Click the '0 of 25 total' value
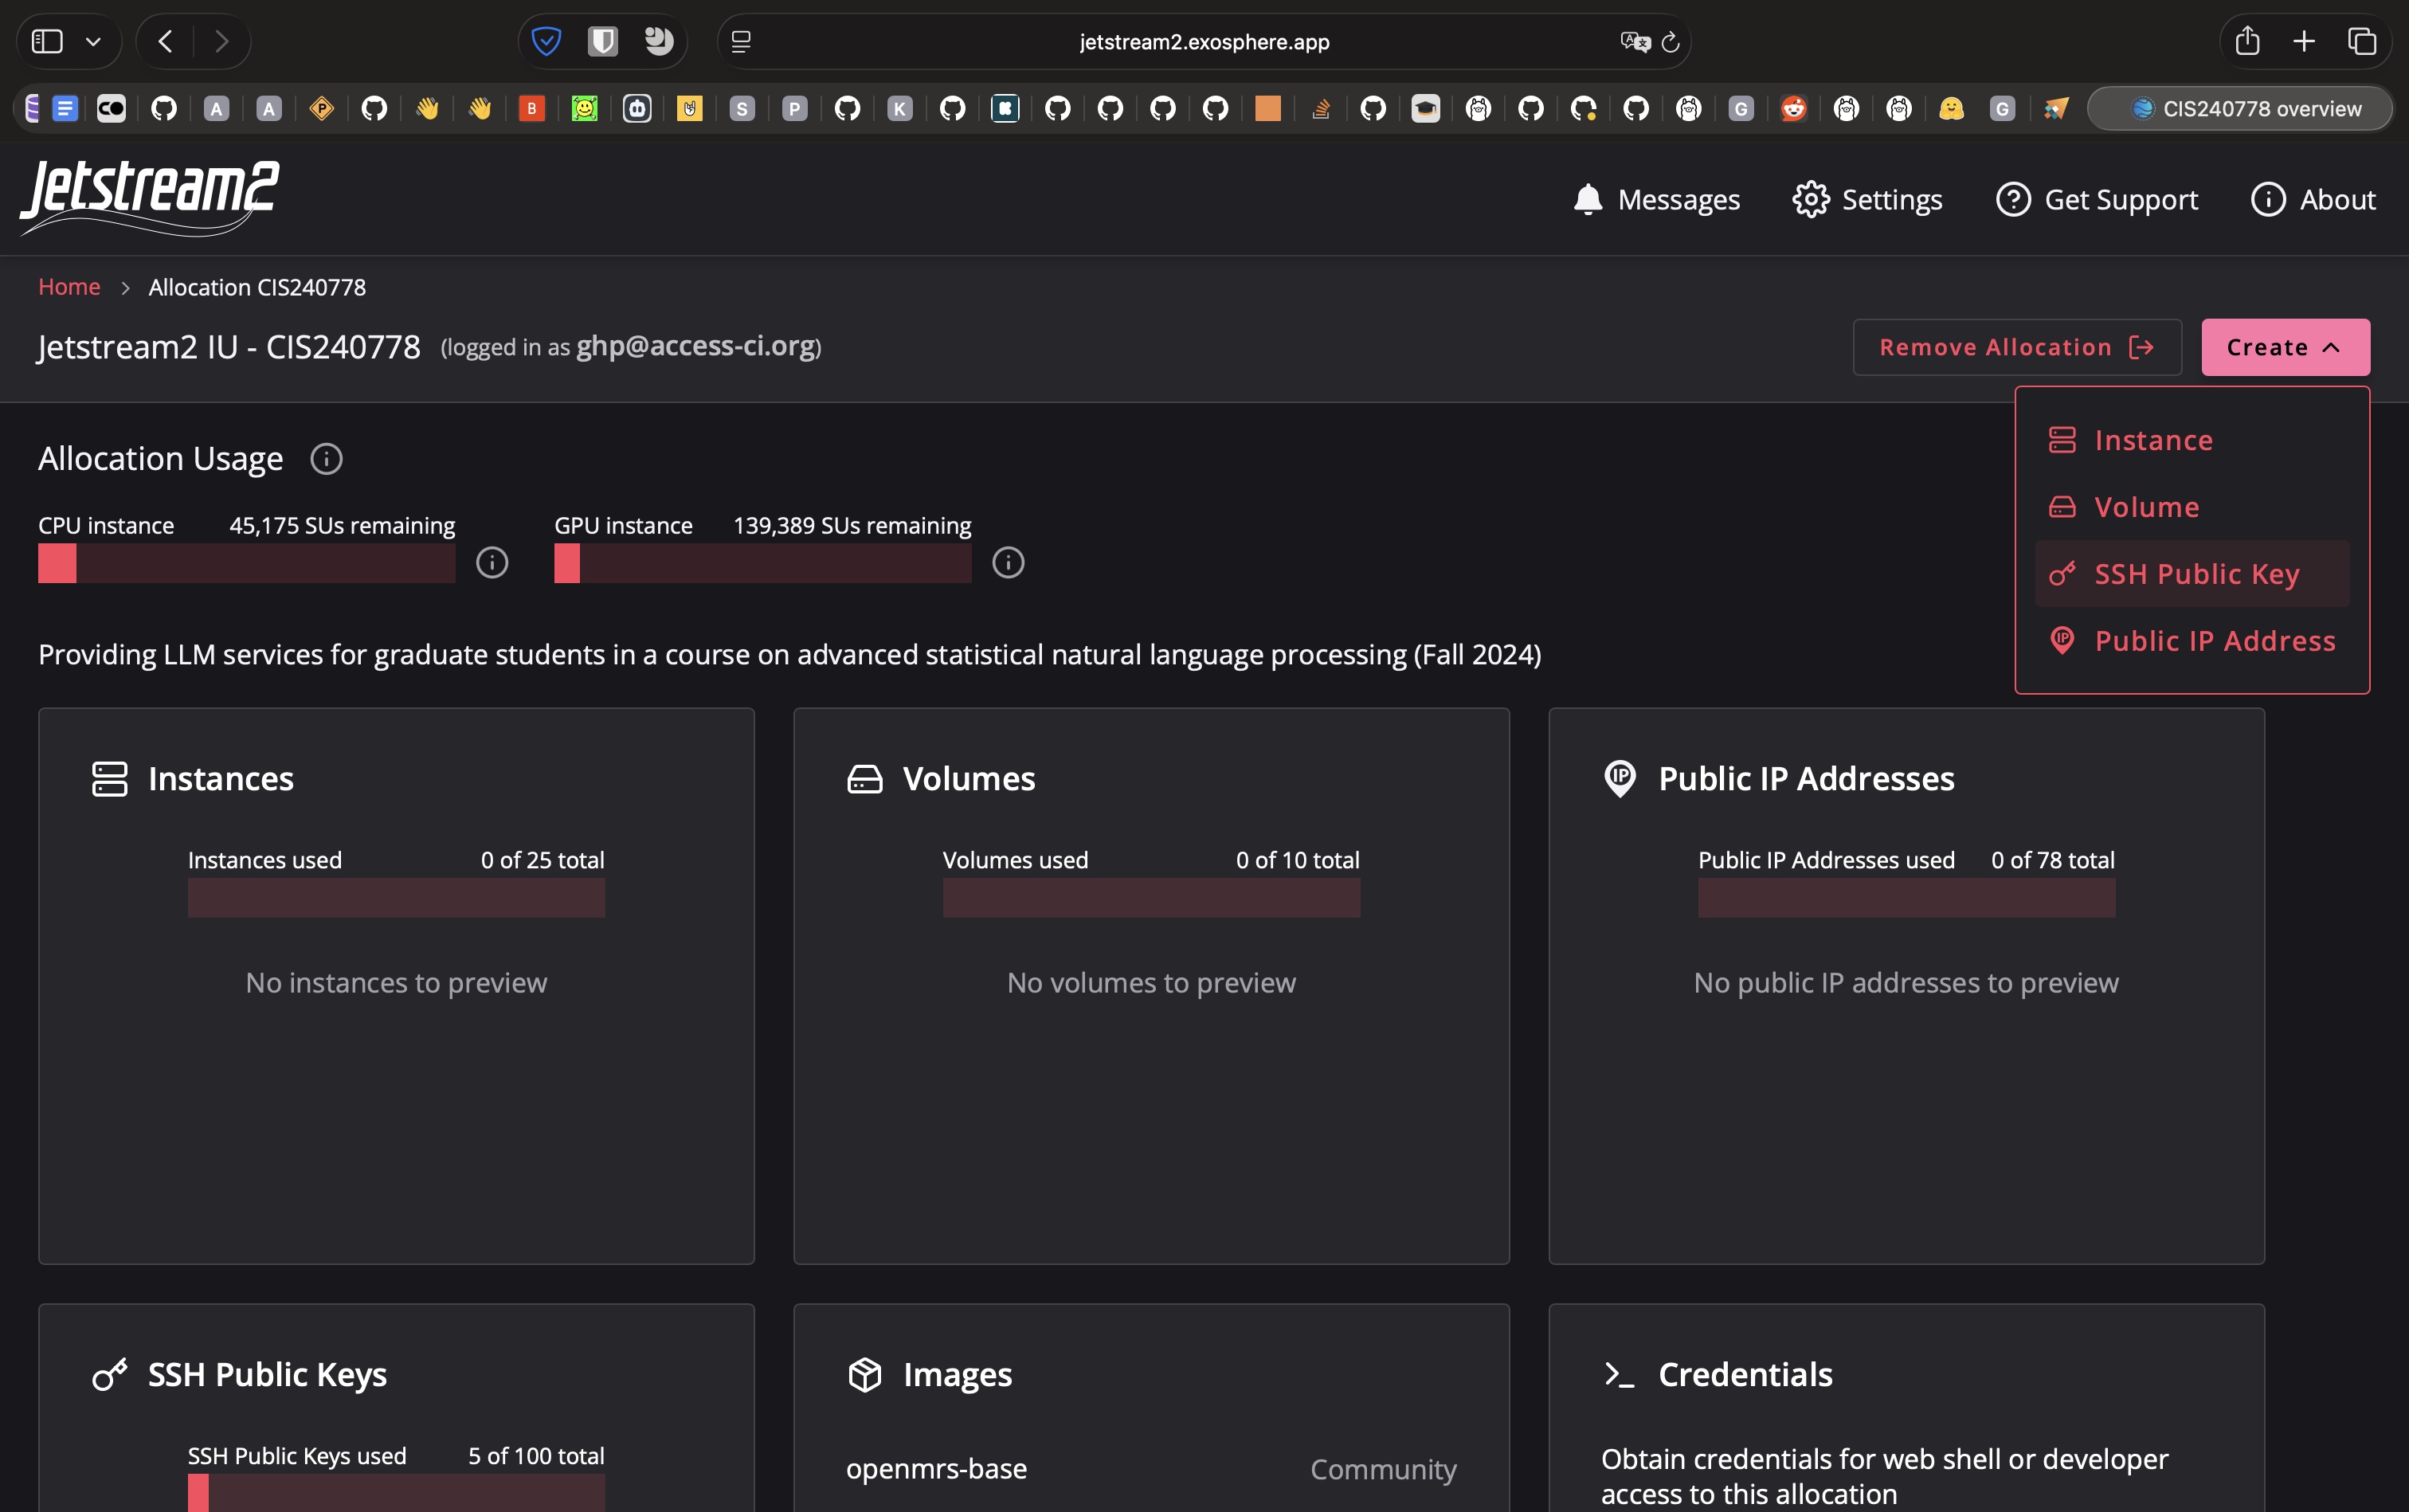This screenshot has width=2409, height=1512. pos(542,860)
